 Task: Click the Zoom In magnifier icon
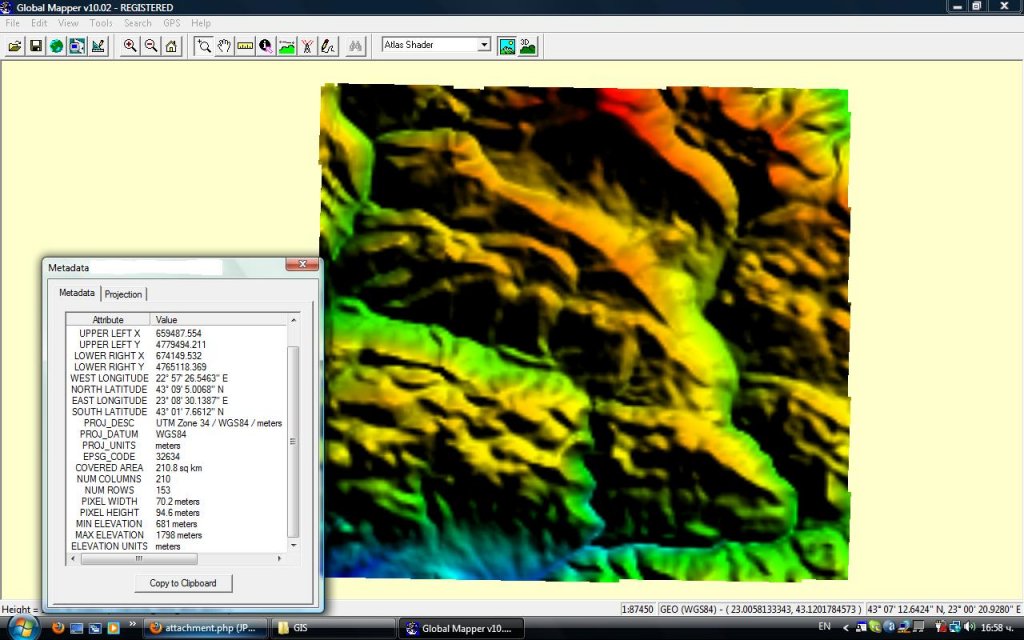coord(130,46)
